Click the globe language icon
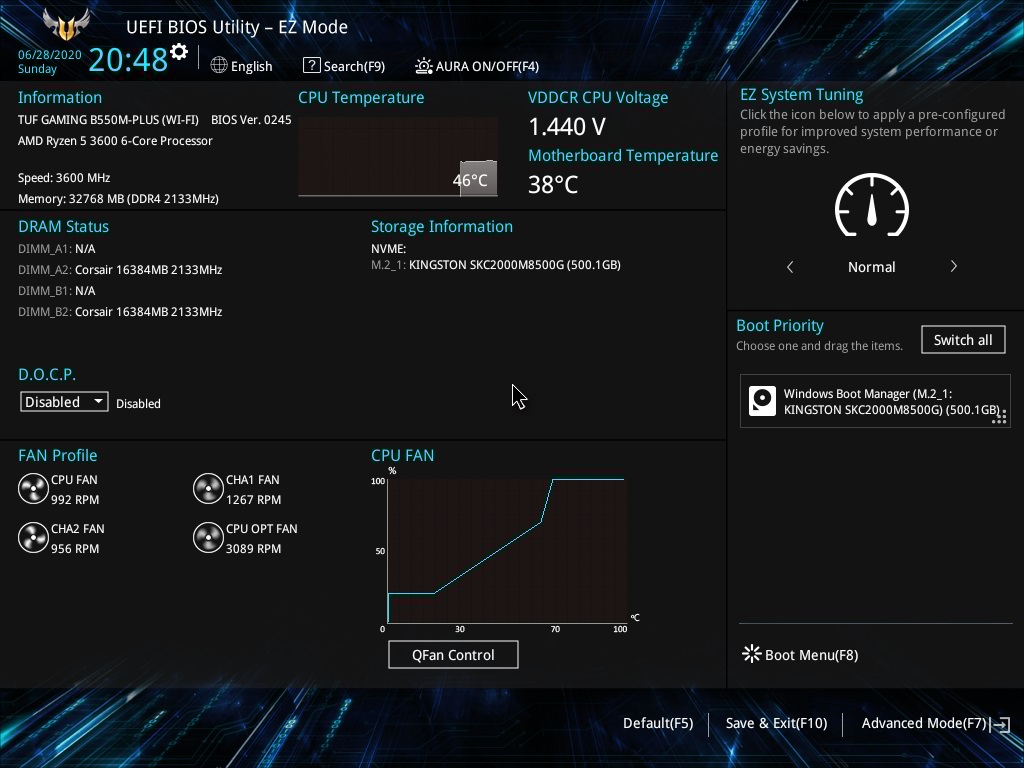Screen dimensions: 1024x768 click(219, 66)
